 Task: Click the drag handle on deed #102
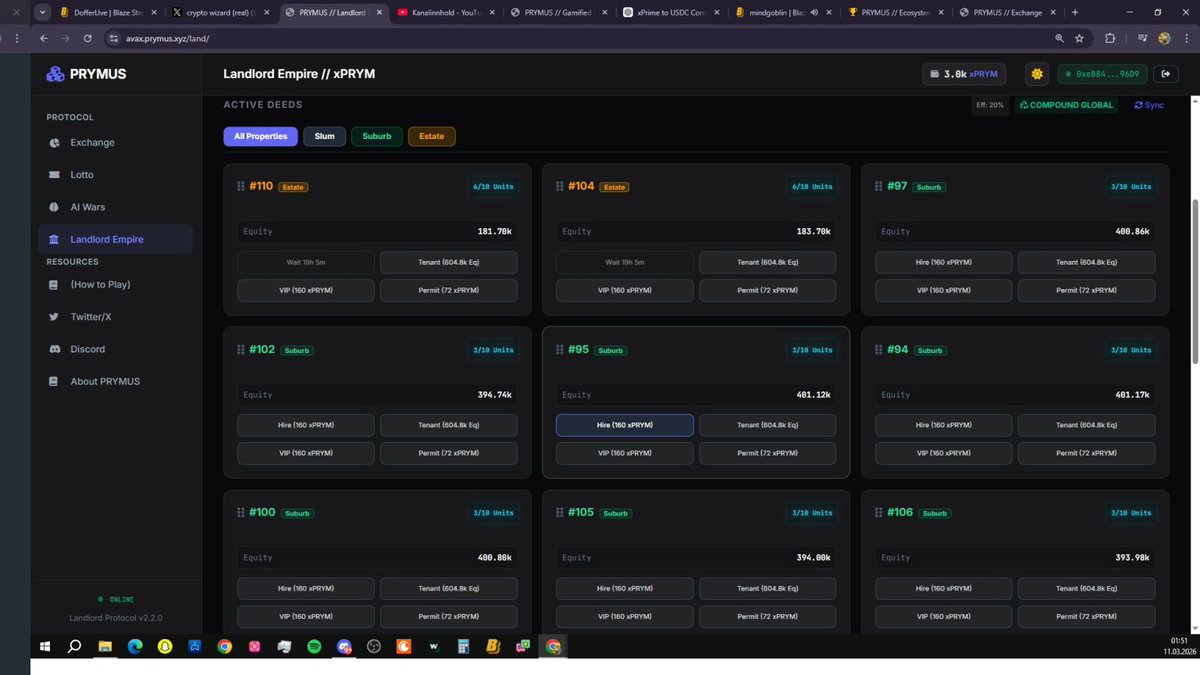tap(240, 350)
